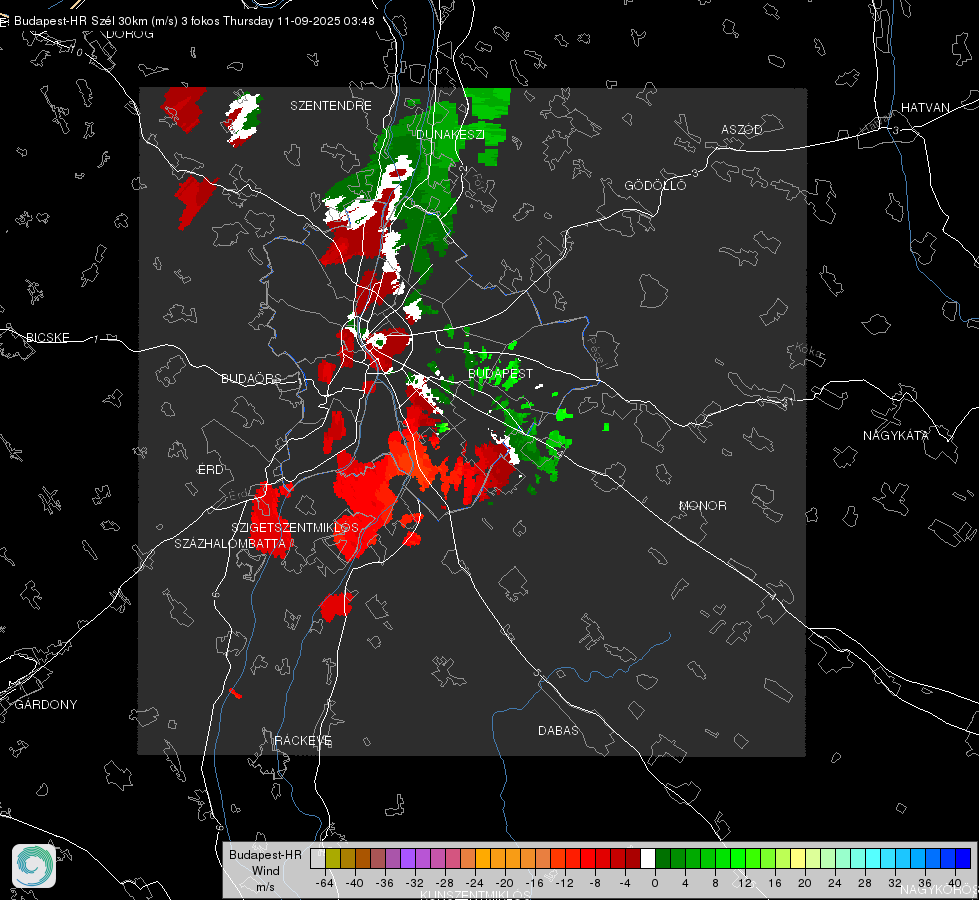Click the GÖDÖLLŐ town label
The width and height of the screenshot is (979, 900).
tap(655, 185)
